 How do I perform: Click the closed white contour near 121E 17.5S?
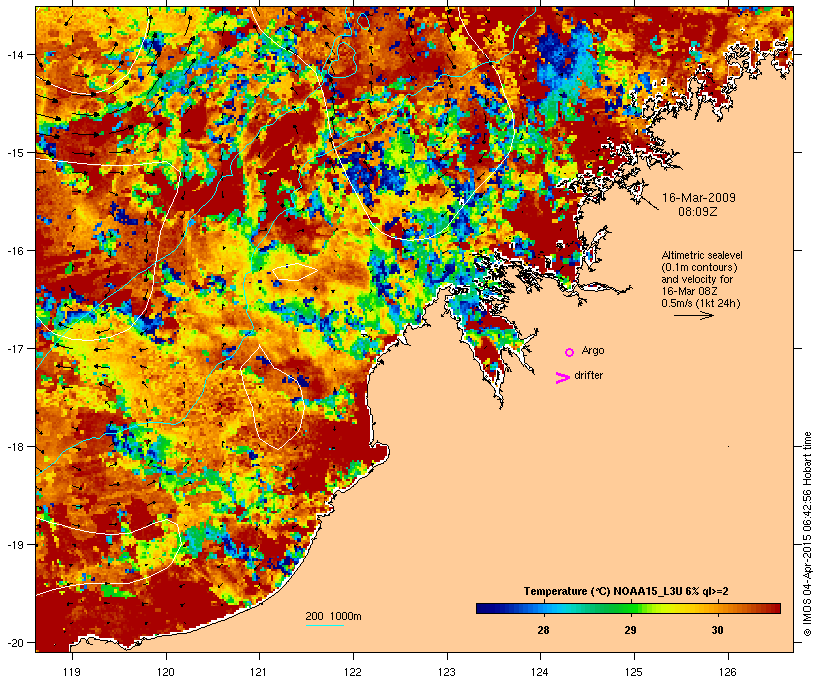[272, 398]
